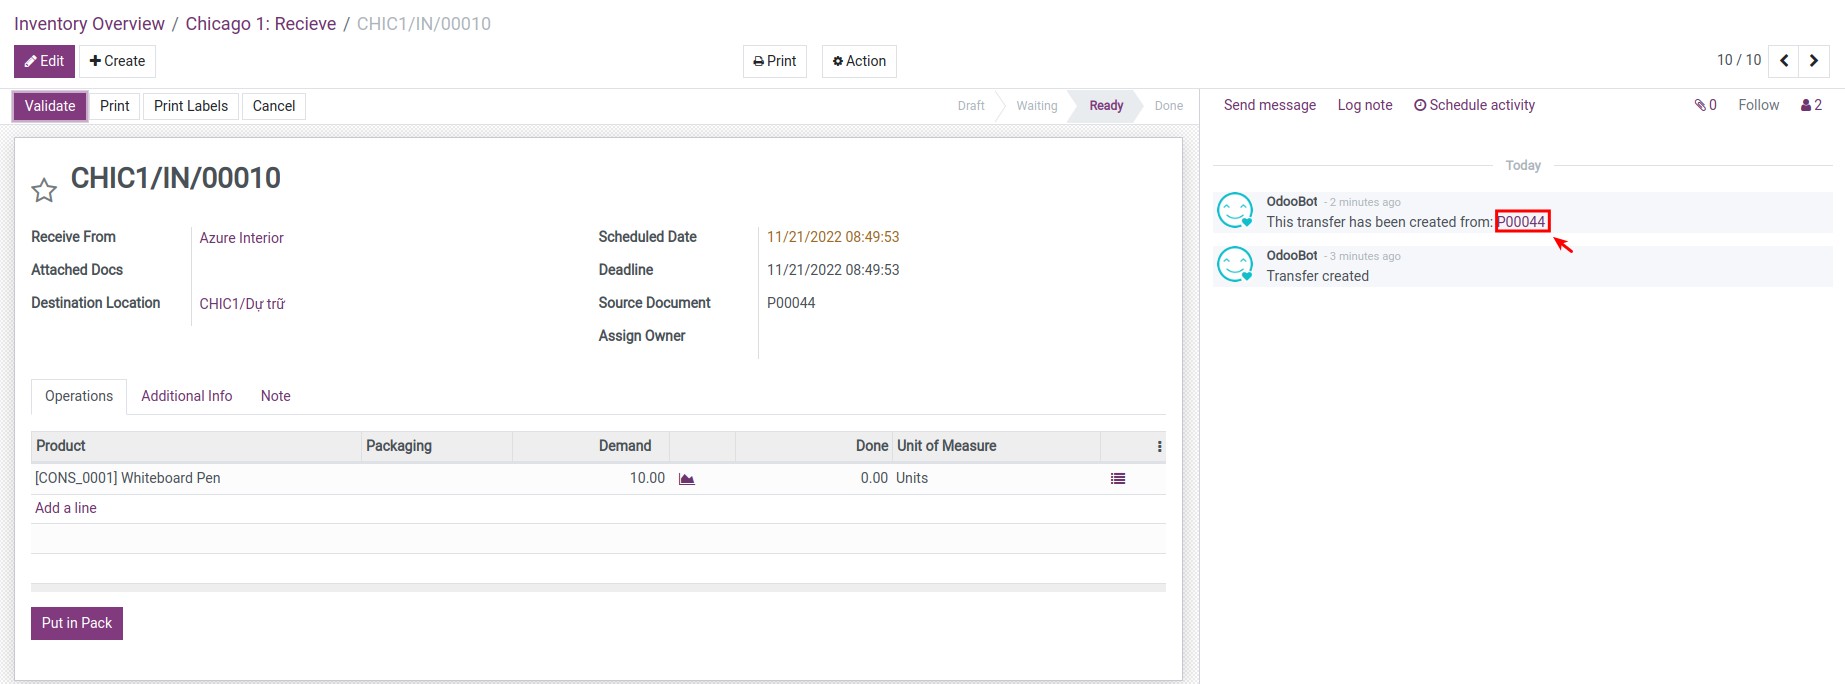
Task: Open the CHIC1/Dự trữ location link
Action: click(x=242, y=304)
